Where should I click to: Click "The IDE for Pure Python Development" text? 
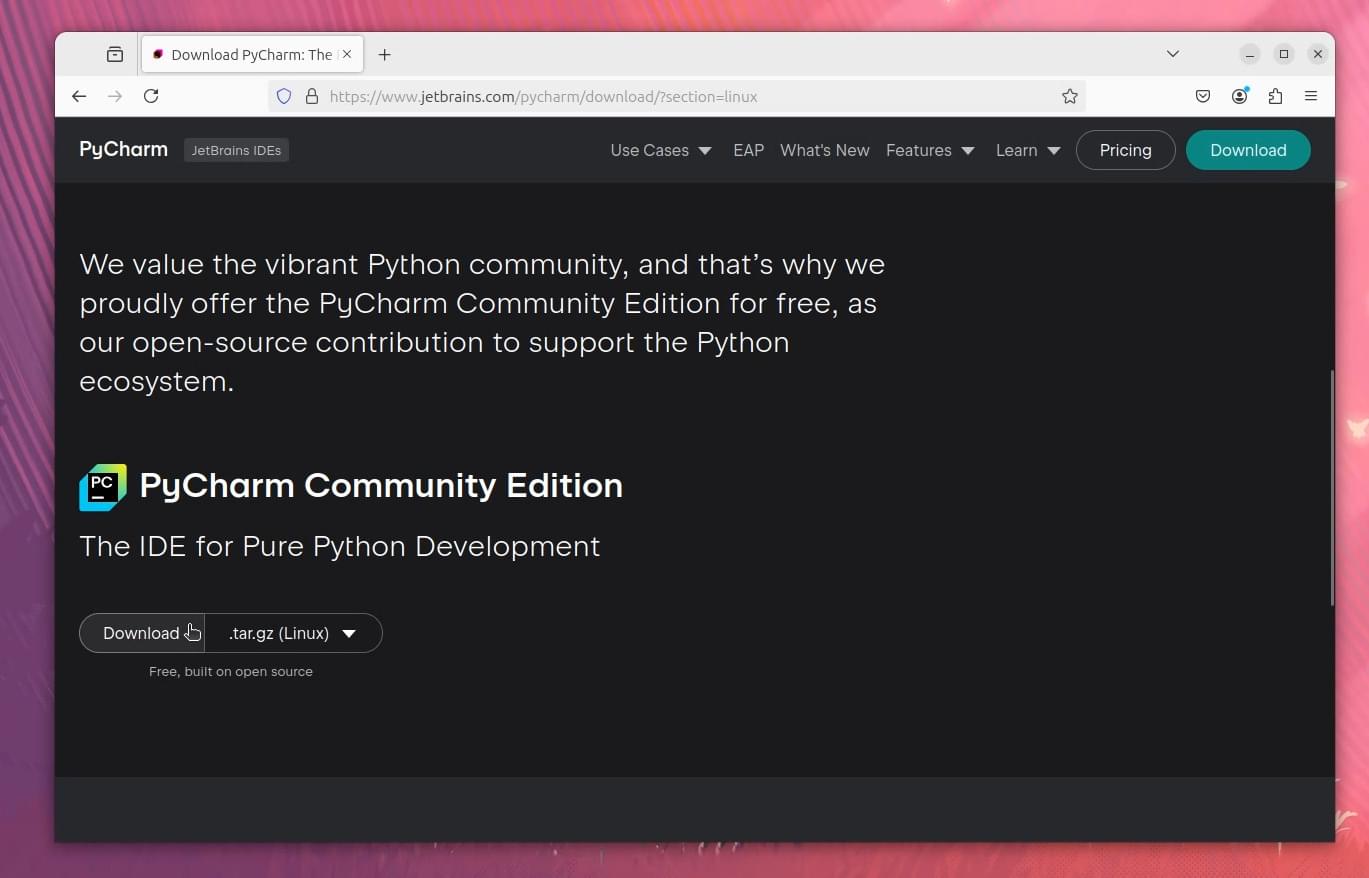coord(340,546)
